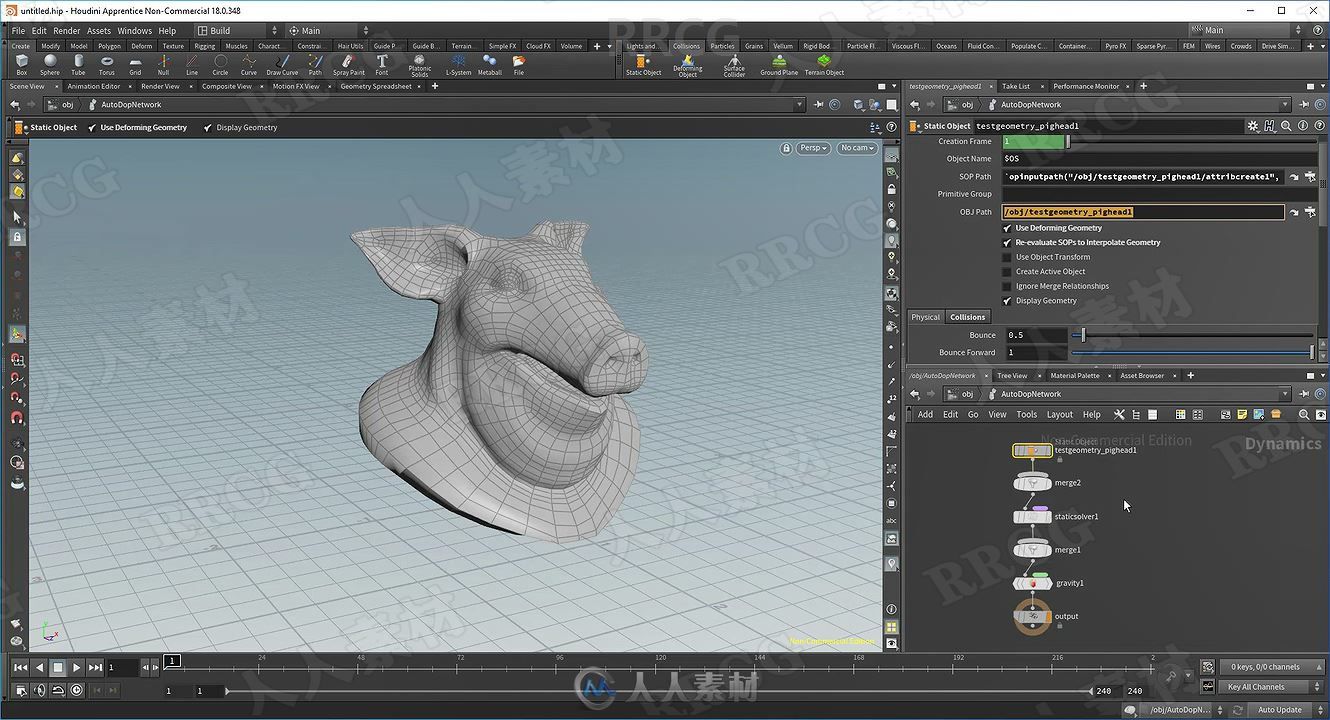Screen dimensions: 1330x720
Task: Select the Grid shelf tool
Action: click(x=135, y=65)
